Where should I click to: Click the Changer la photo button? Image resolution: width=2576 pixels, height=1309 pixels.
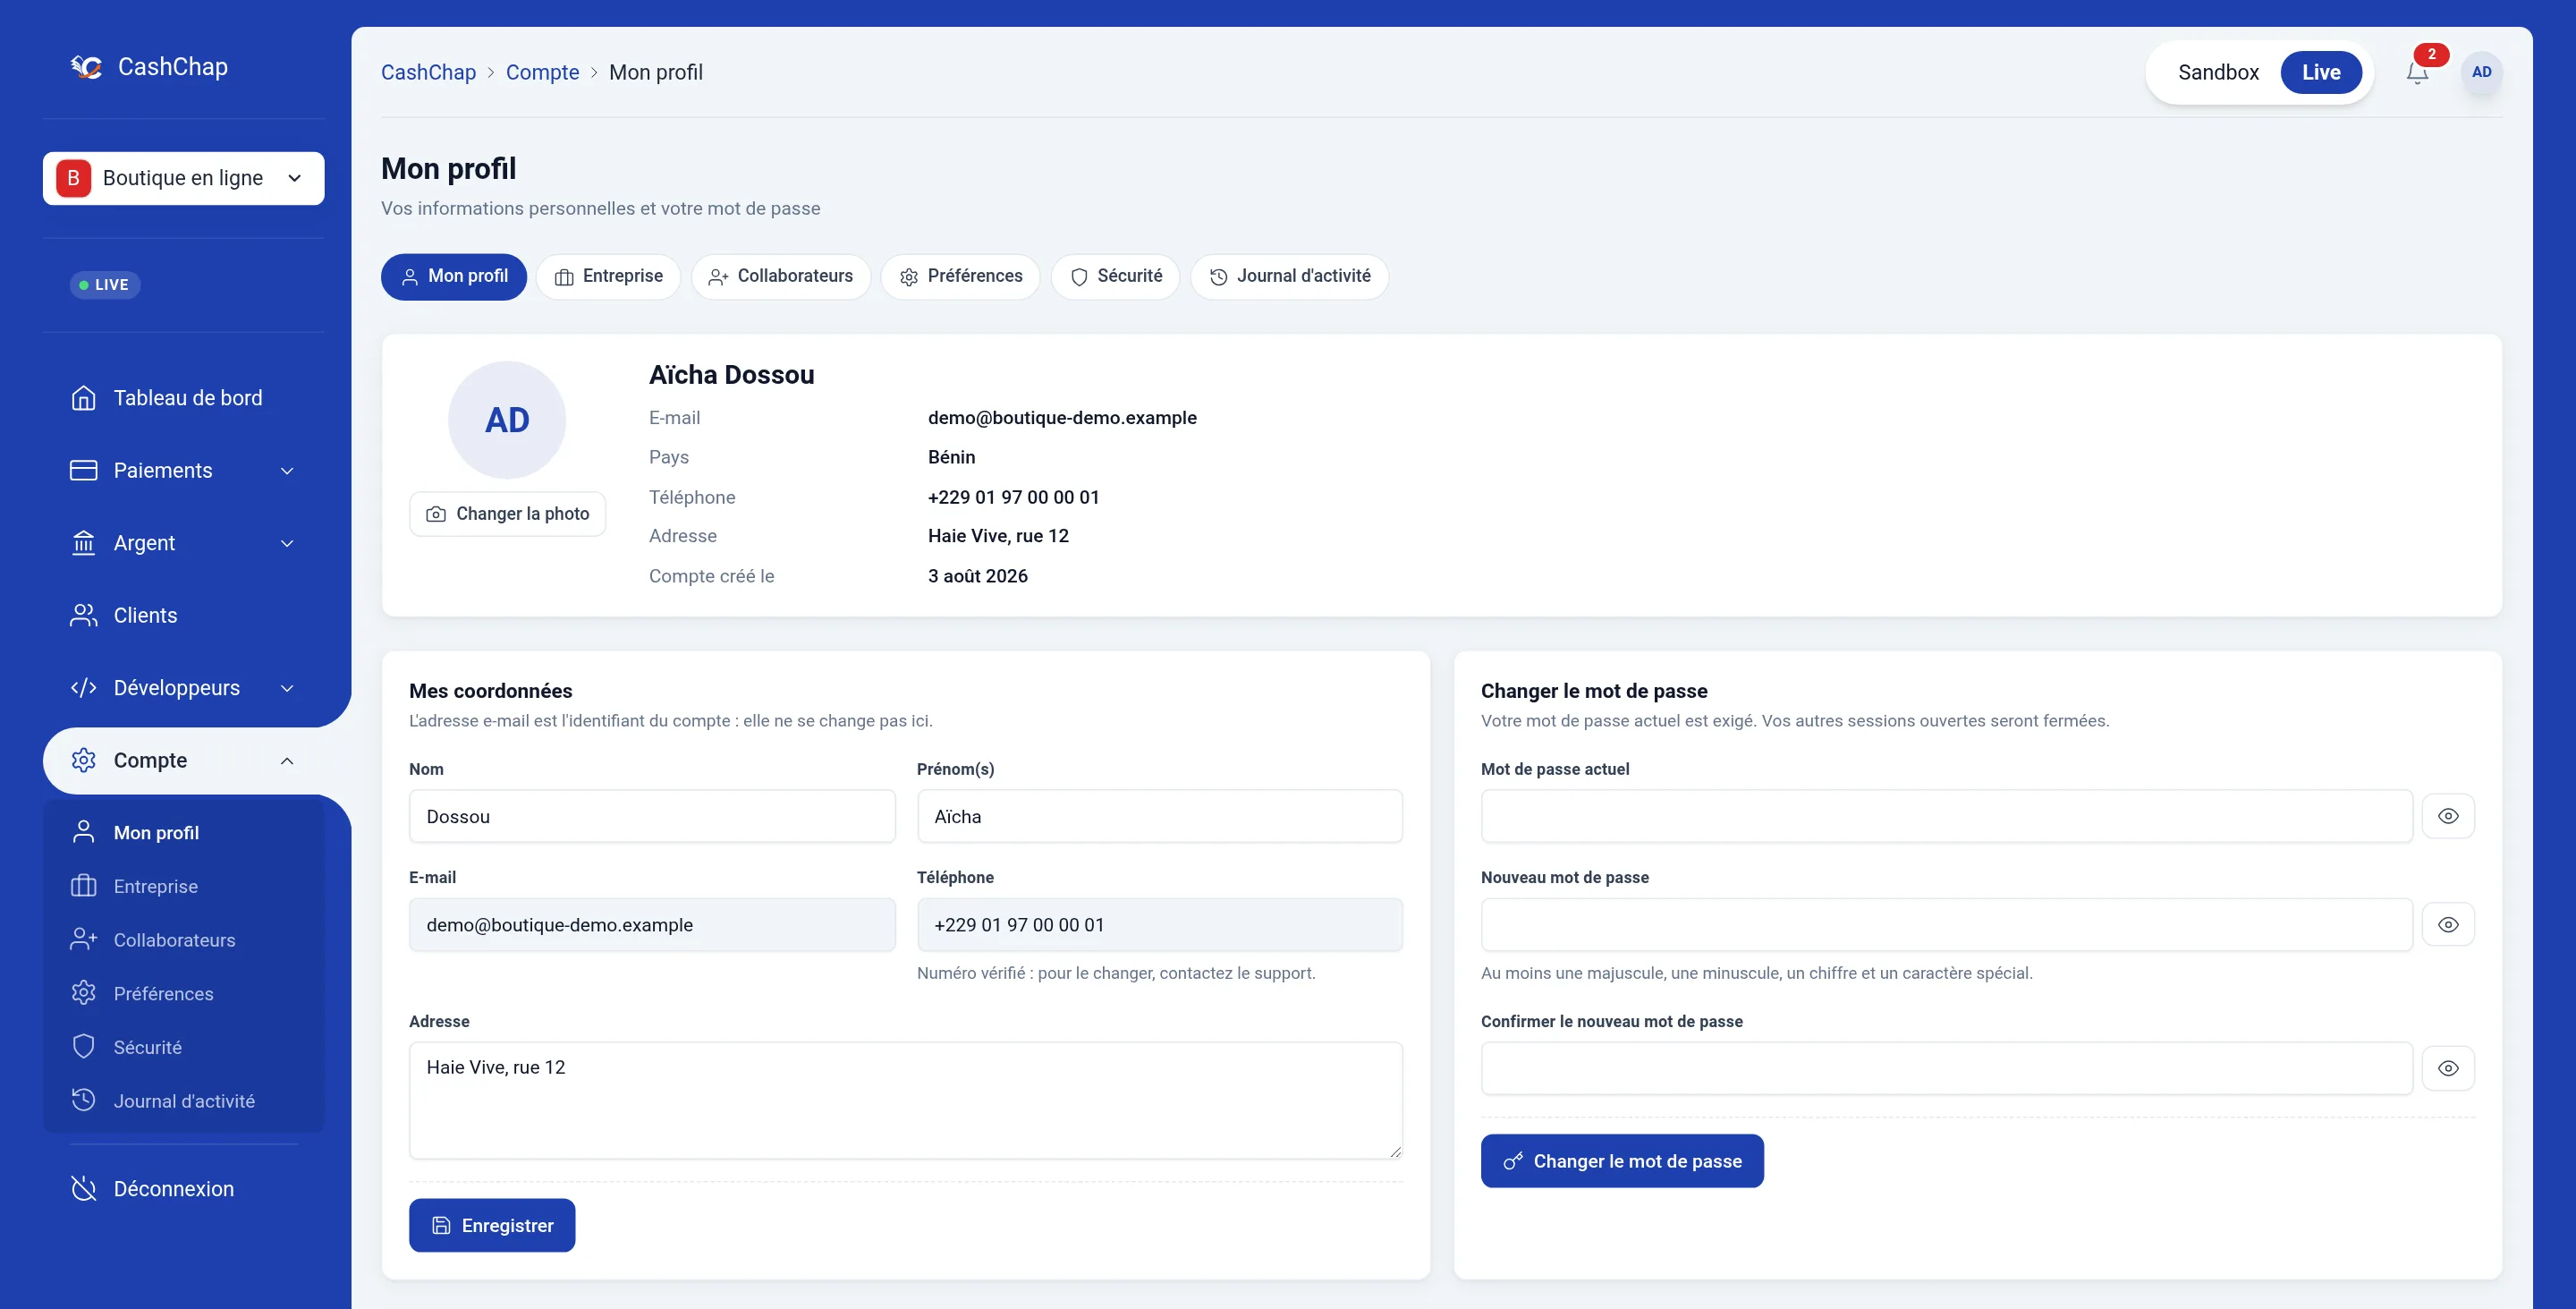pos(507,514)
